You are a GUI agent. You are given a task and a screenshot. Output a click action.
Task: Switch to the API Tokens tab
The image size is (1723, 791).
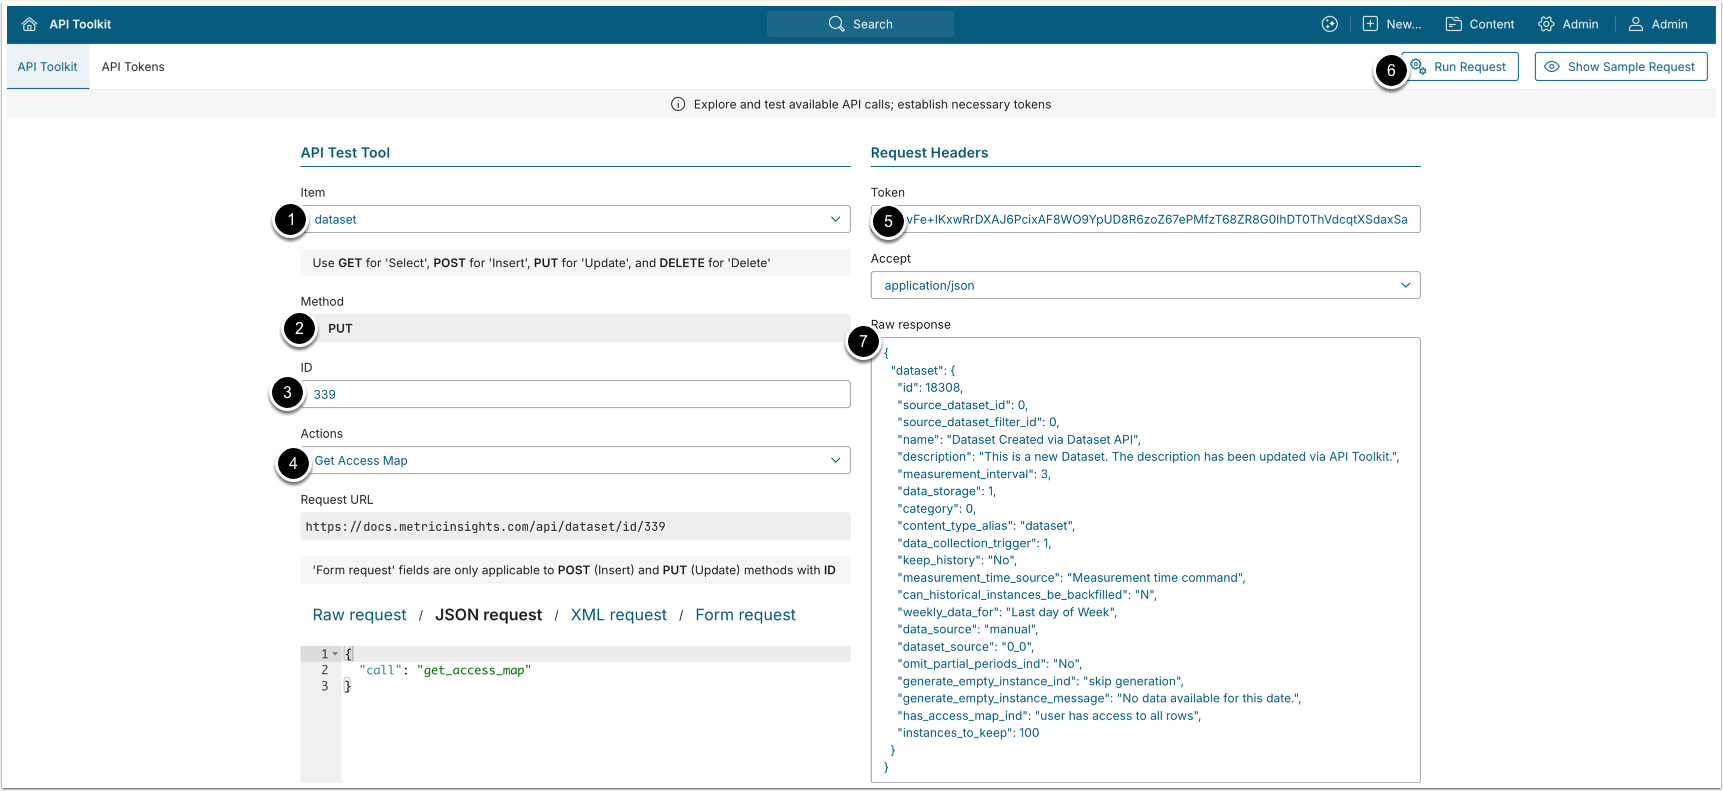(133, 67)
